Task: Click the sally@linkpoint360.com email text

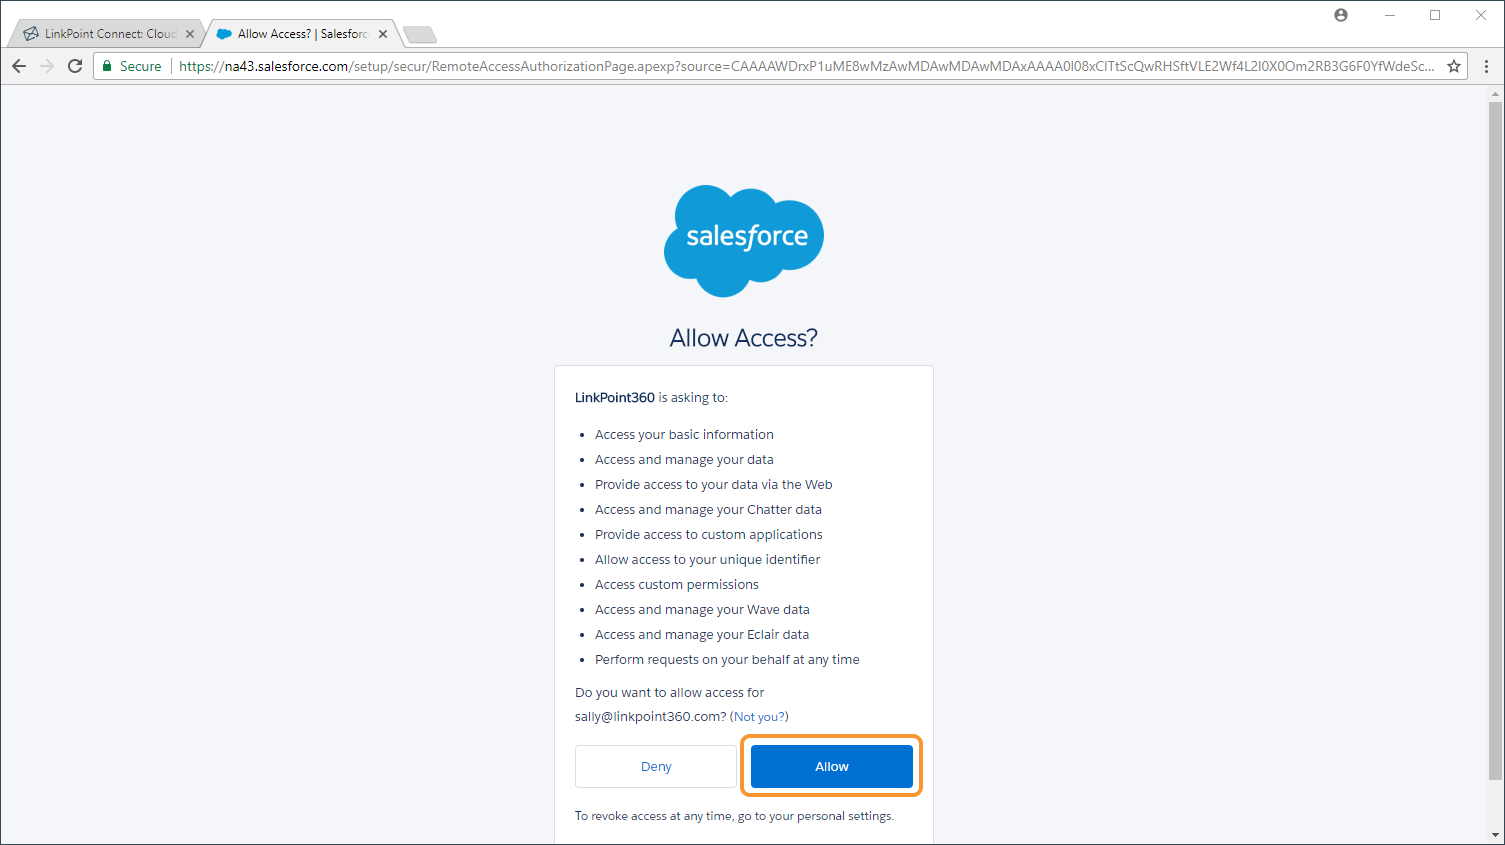Action: pyautogui.click(x=648, y=716)
